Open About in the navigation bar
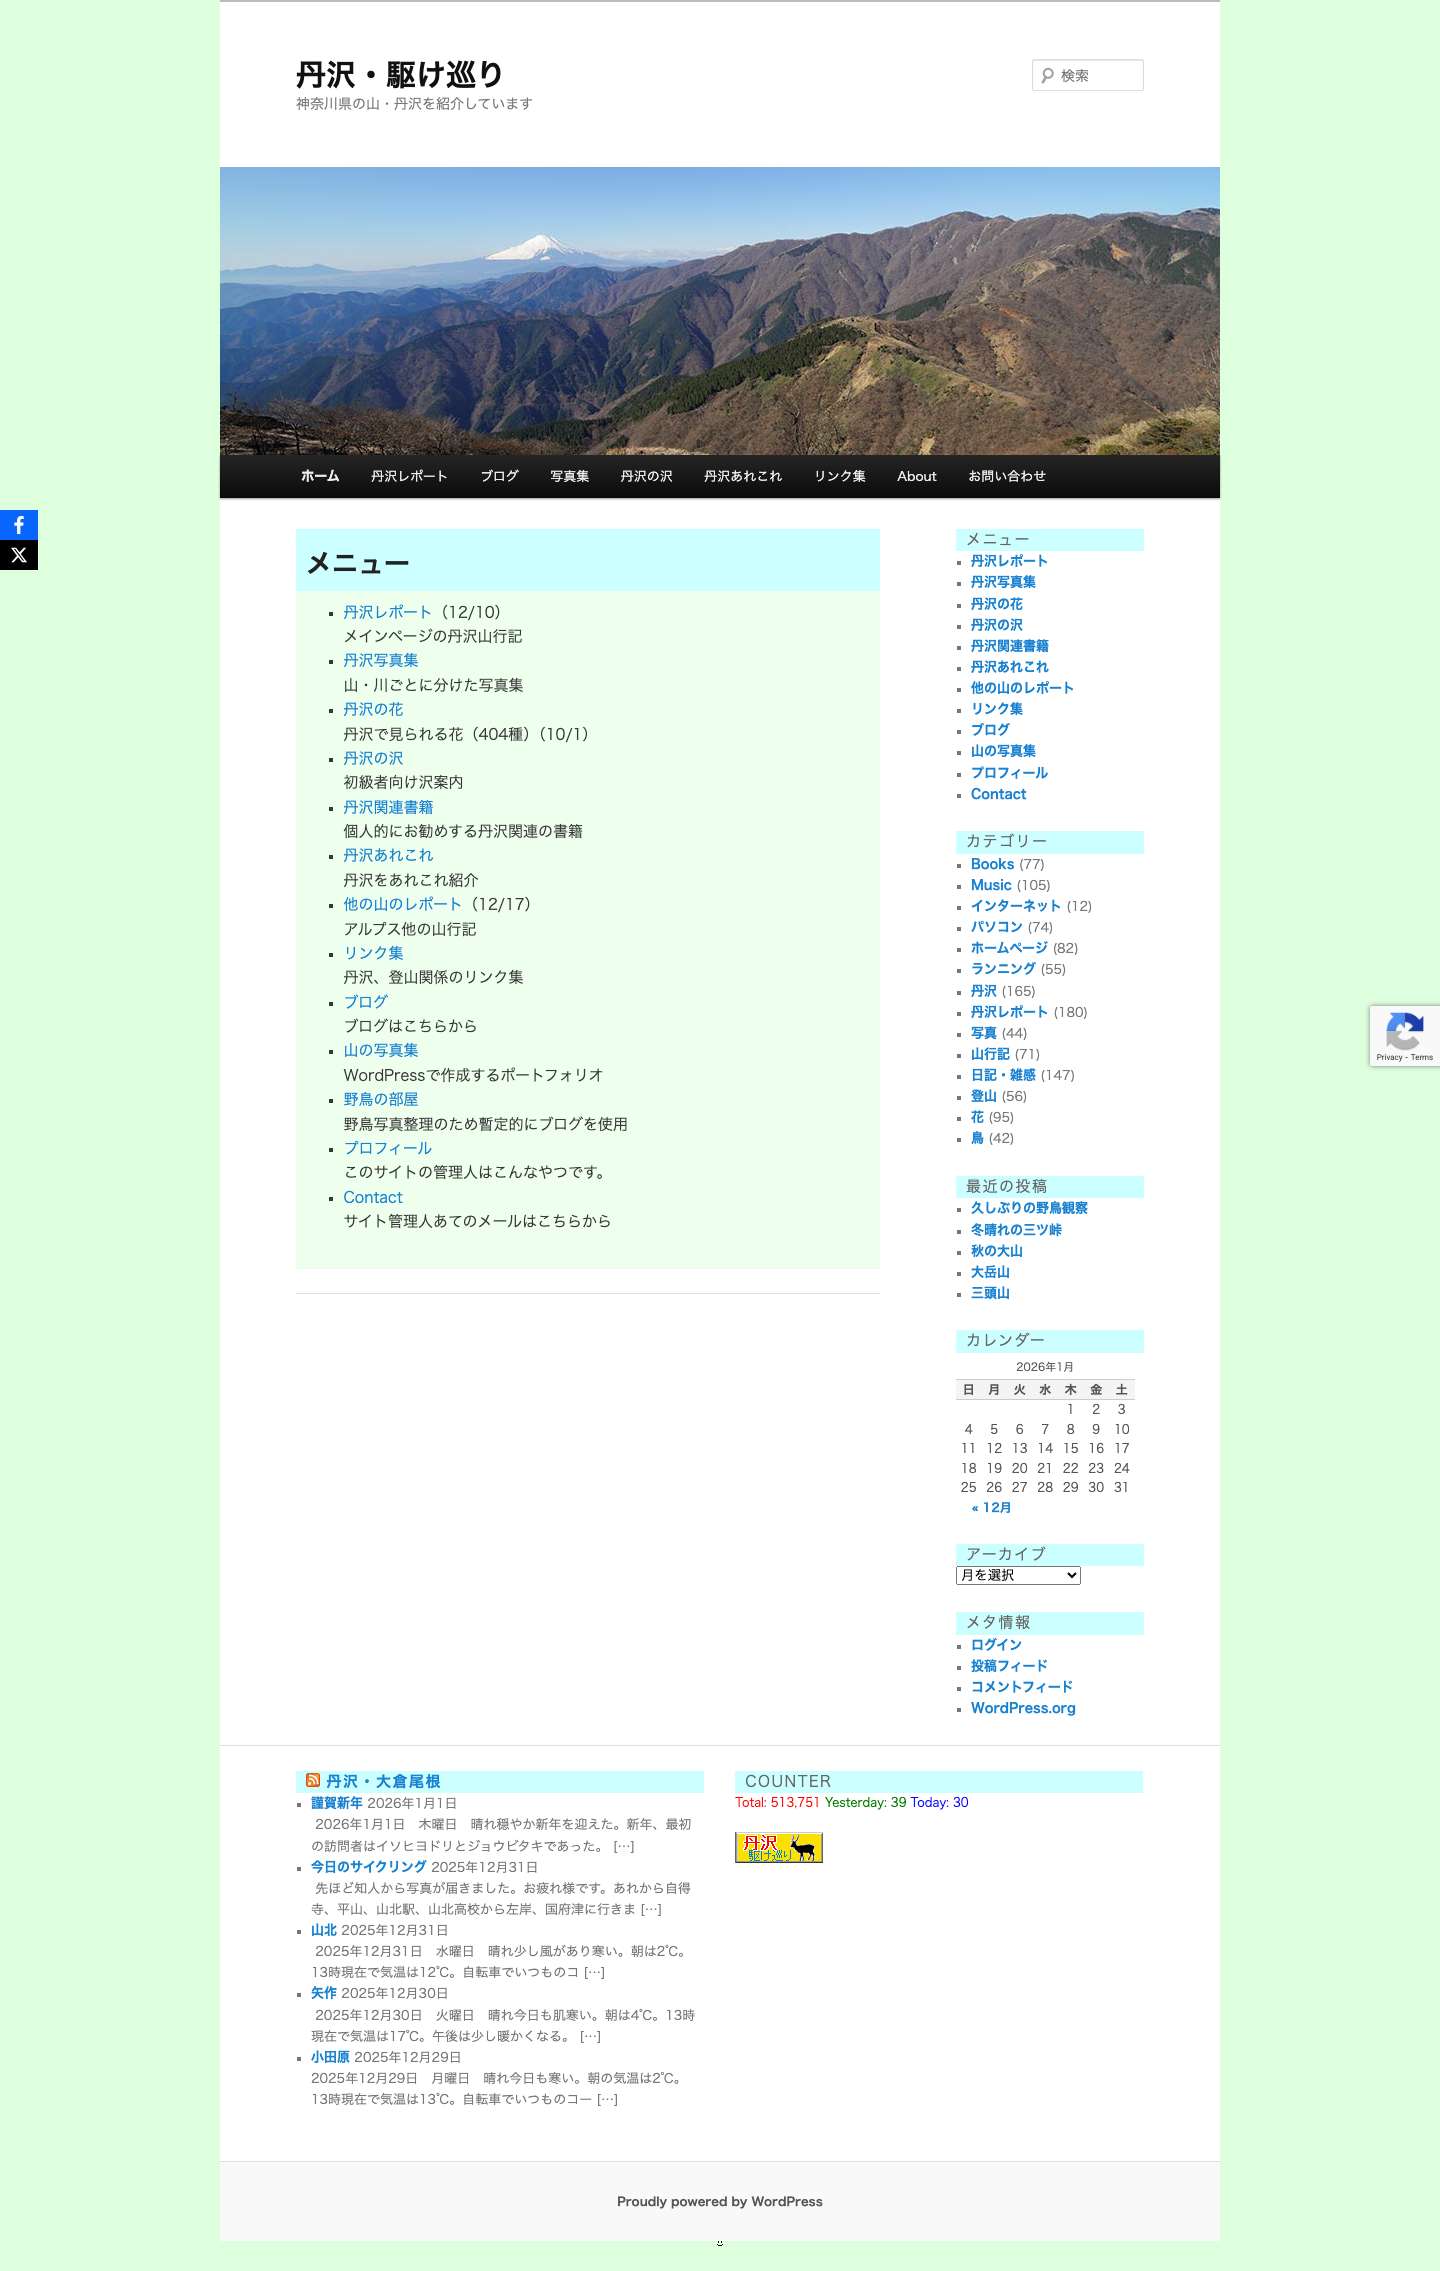1440x2271 pixels. click(917, 476)
